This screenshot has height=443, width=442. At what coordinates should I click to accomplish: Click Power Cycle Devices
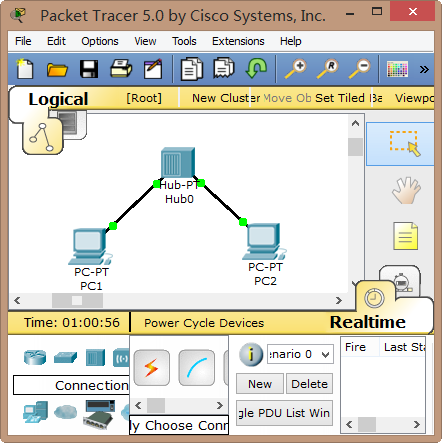(204, 323)
